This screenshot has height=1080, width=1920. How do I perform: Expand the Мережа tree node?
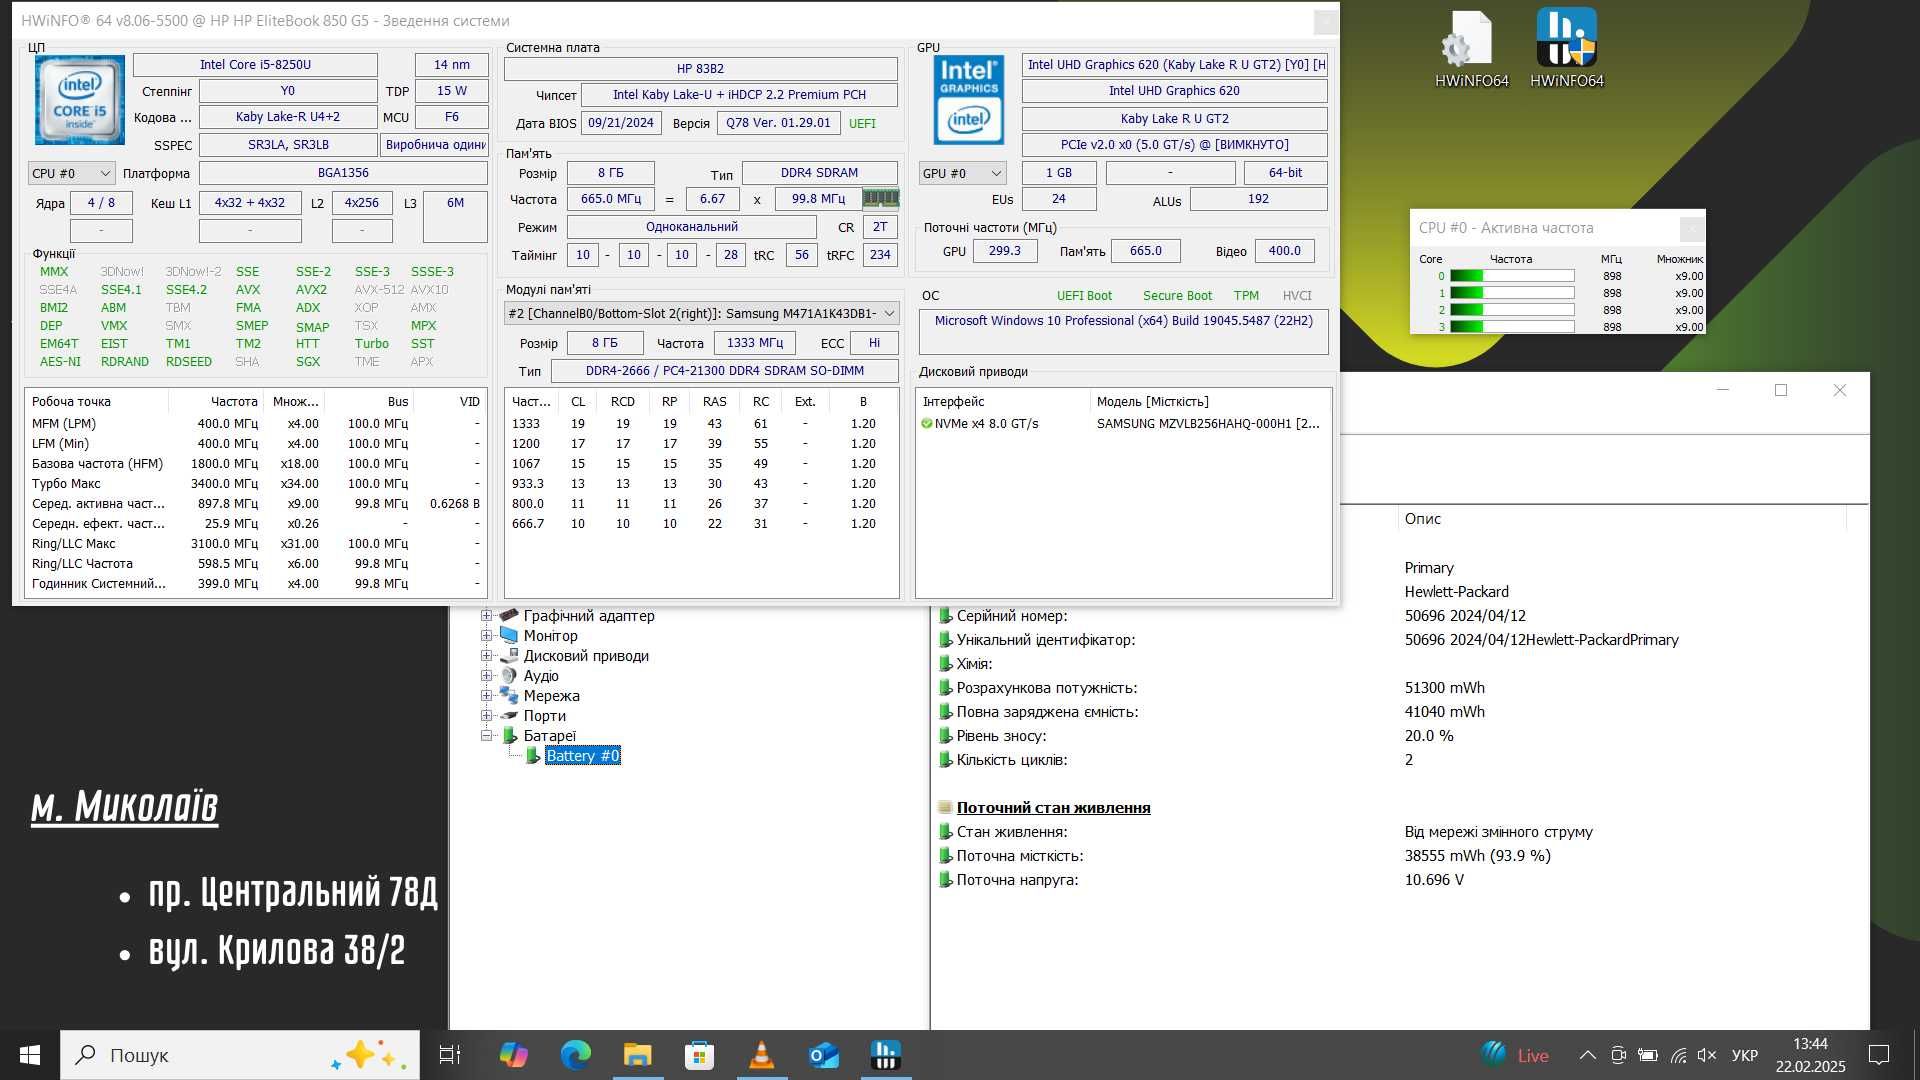pos(486,696)
